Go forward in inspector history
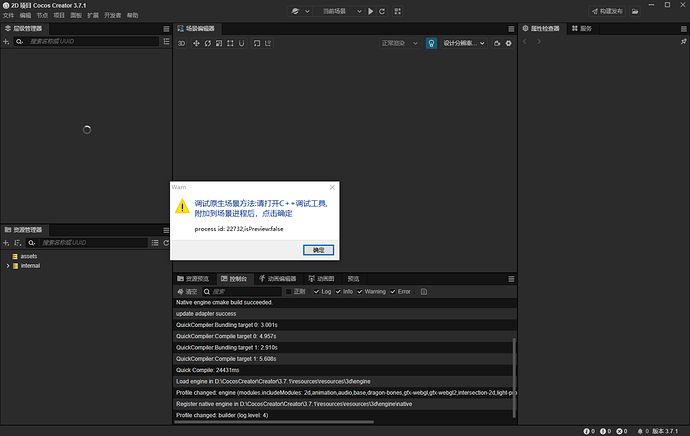This screenshot has width=690, height=436. pyautogui.click(x=539, y=41)
